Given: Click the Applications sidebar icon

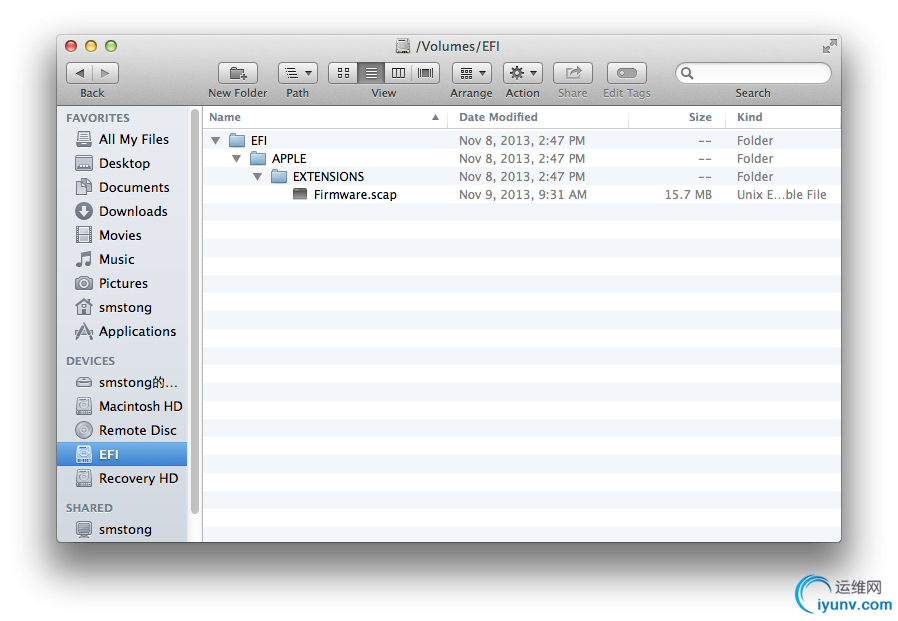Looking at the screenshot, I should point(84,331).
